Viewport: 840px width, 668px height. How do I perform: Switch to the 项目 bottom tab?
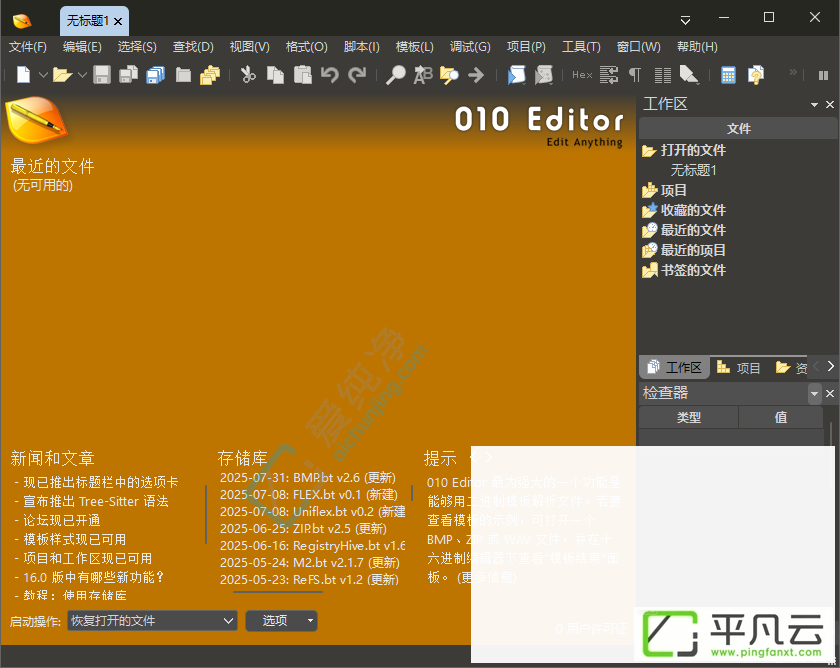pos(739,367)
